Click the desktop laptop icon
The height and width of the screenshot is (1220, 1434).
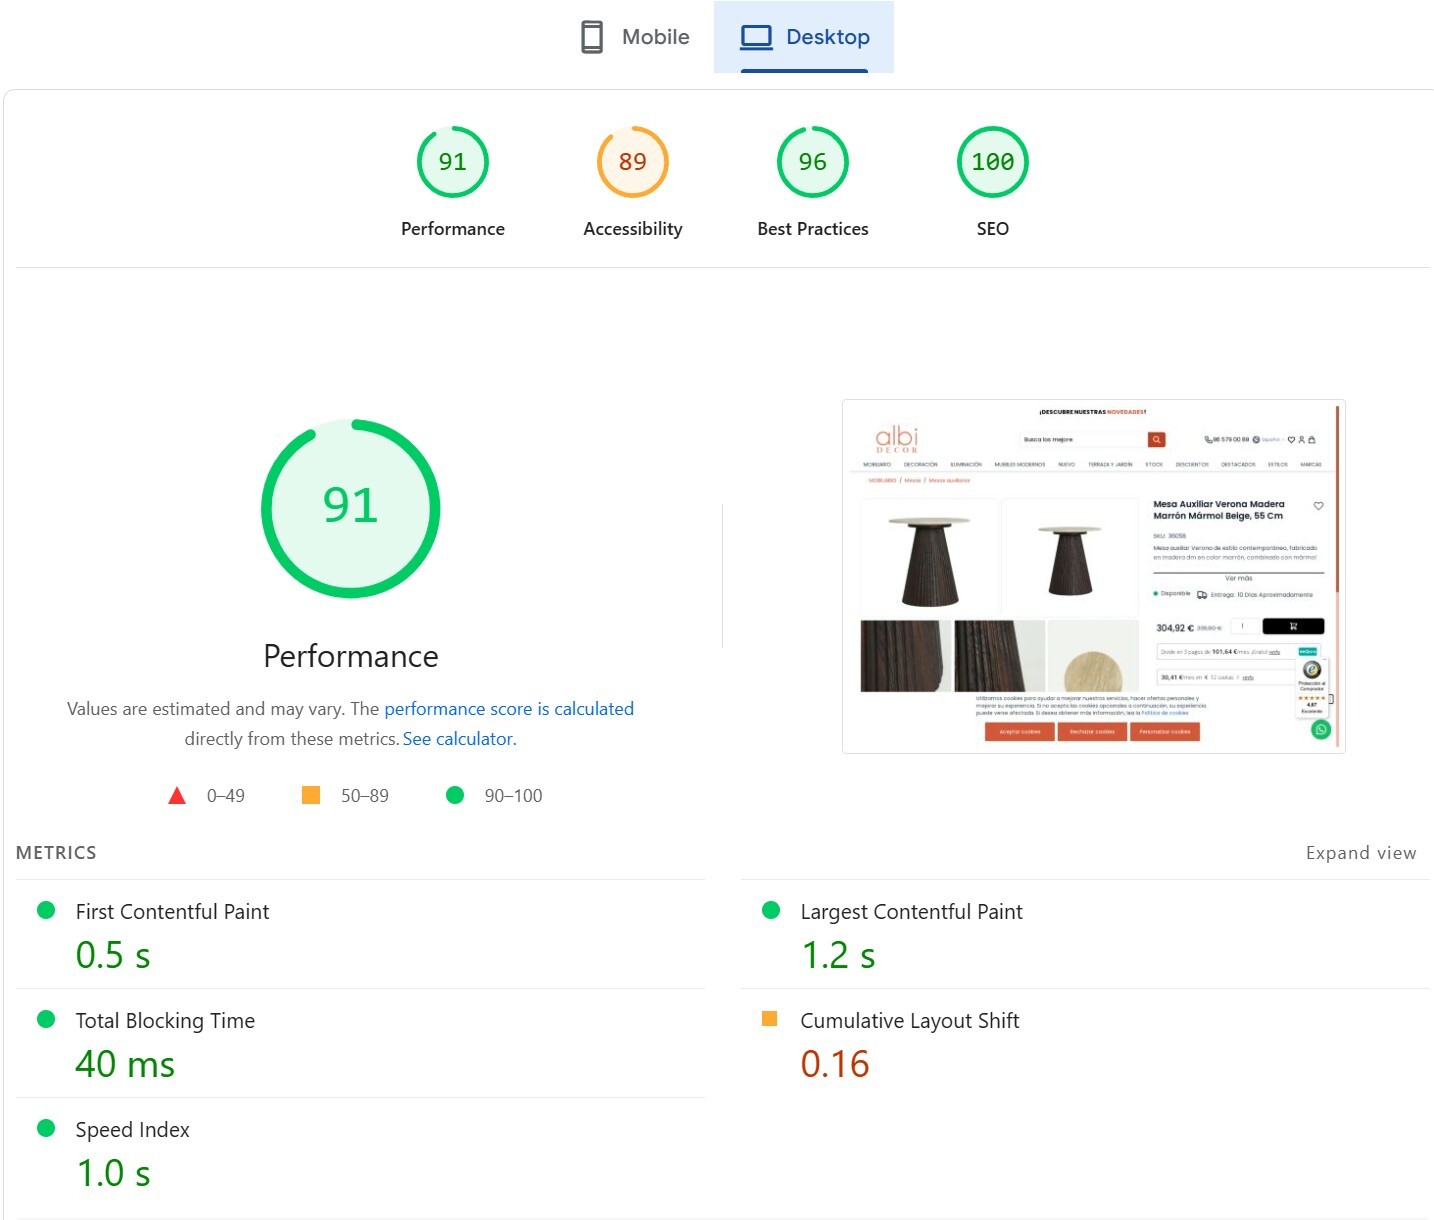click(756, 37)
